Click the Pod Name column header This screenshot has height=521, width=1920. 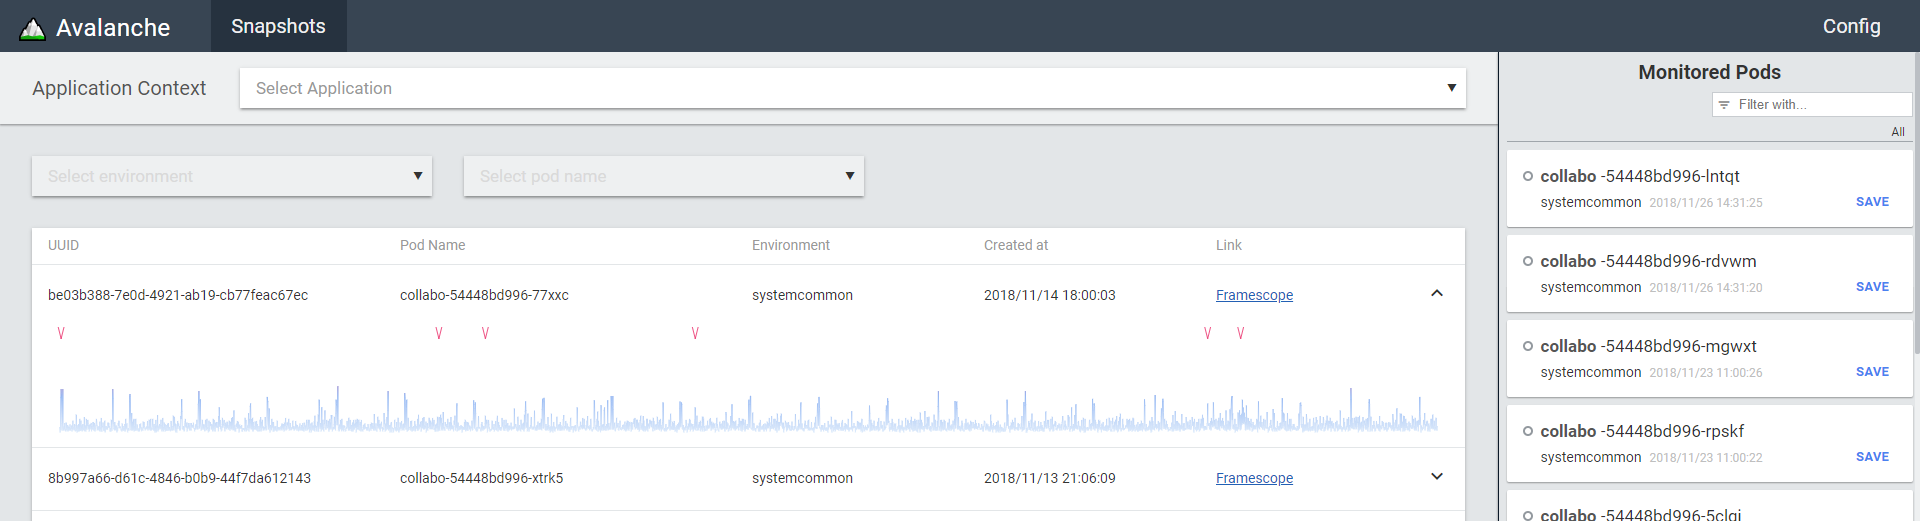(x=432, y=245)
